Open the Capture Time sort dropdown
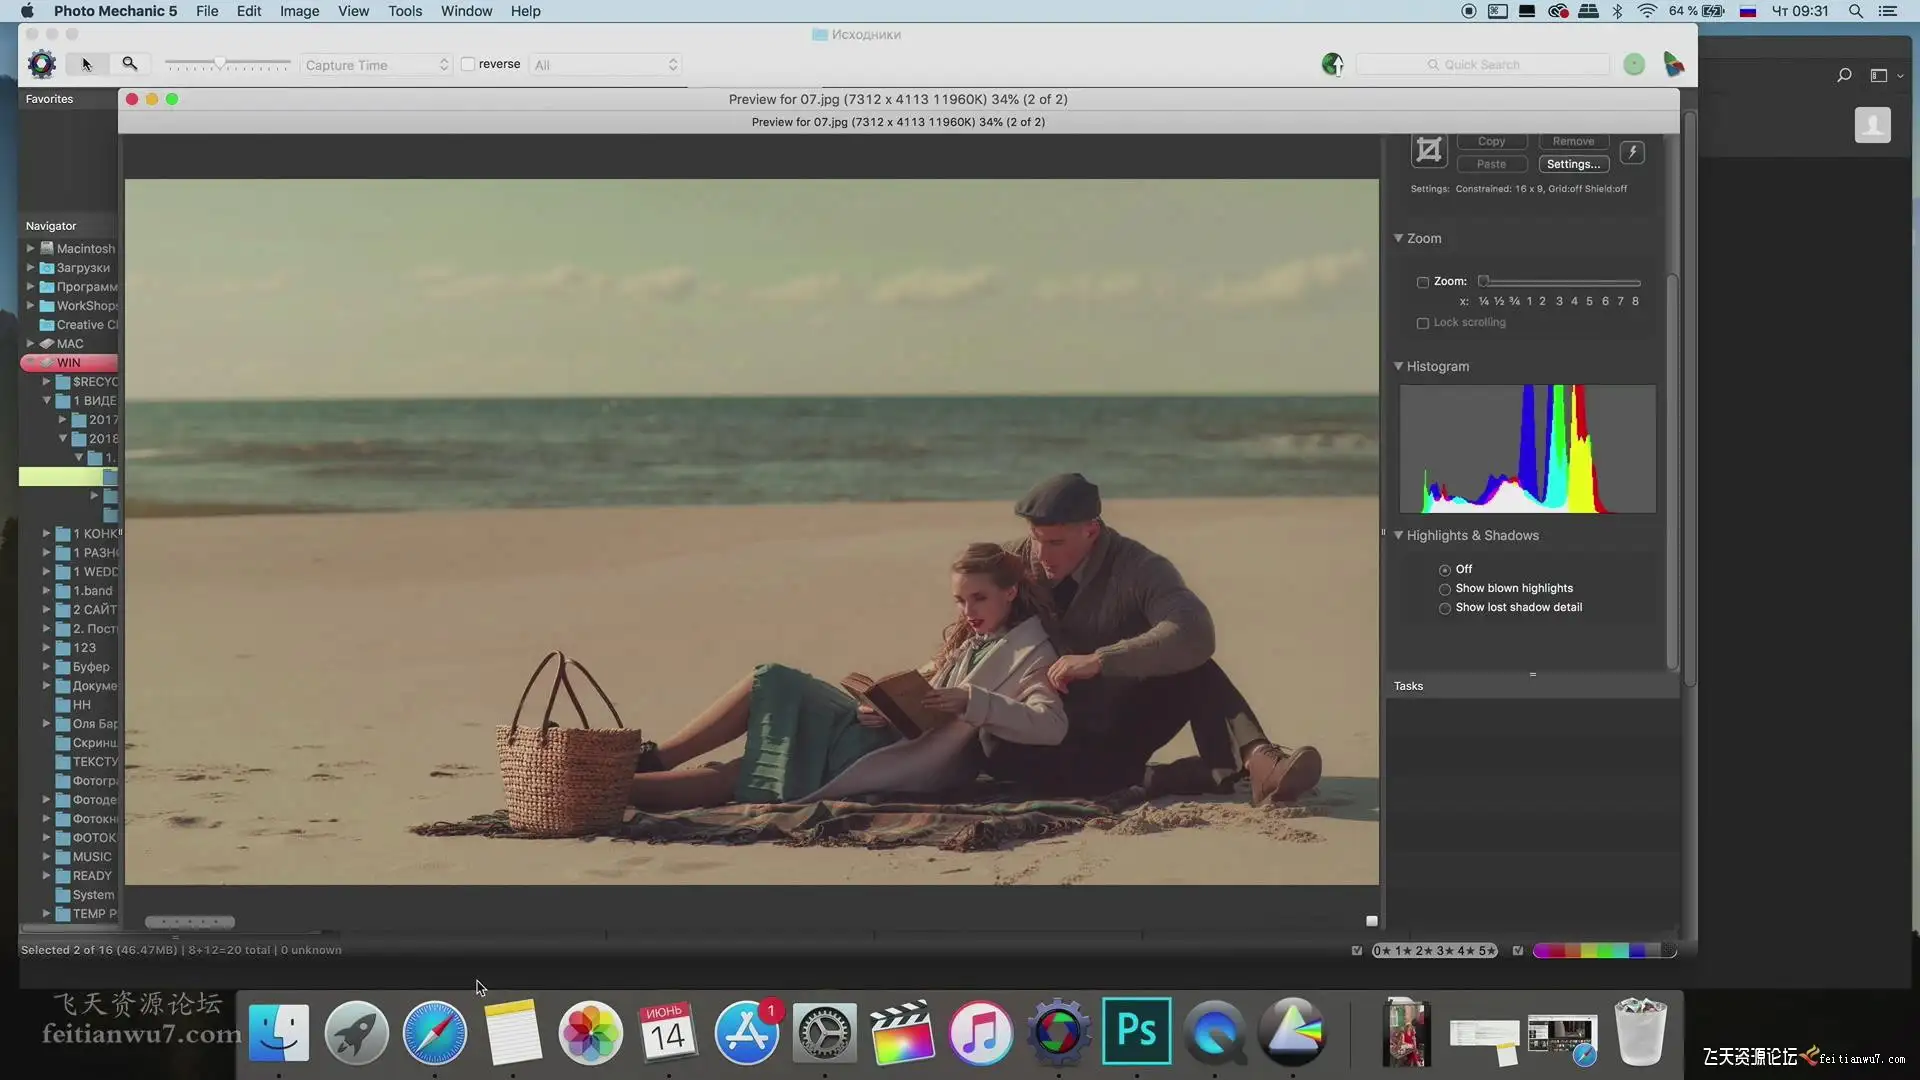Viewport: 1920px width, 1080px height. click(x=376, y=65)
